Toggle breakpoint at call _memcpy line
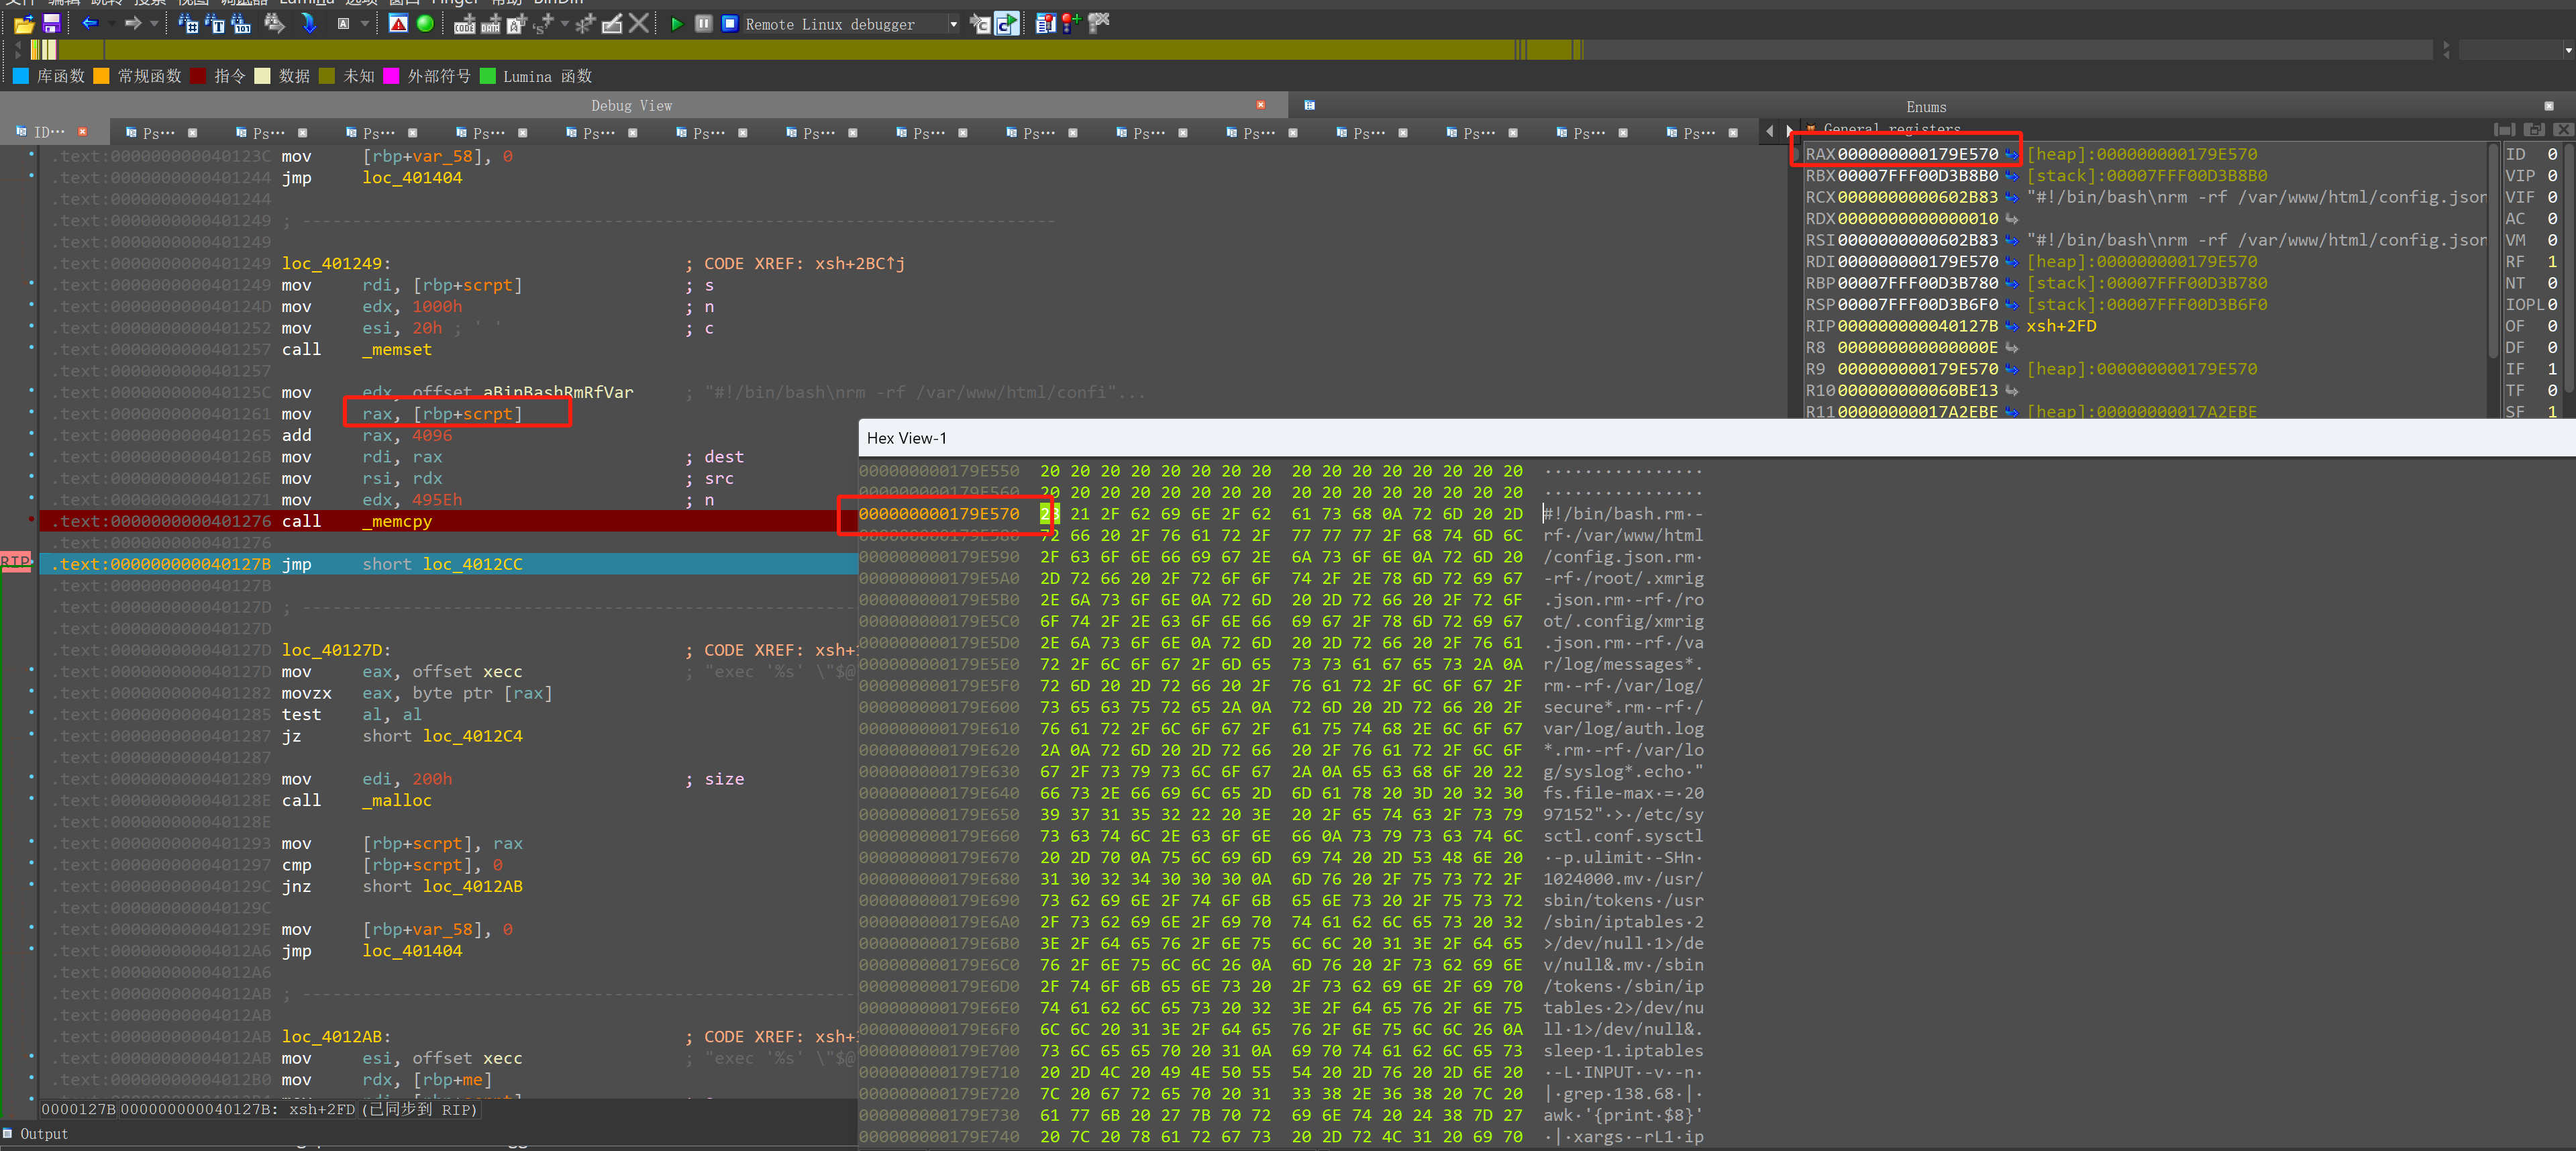Screen dimensions: 2576x1151 point(31,521)
